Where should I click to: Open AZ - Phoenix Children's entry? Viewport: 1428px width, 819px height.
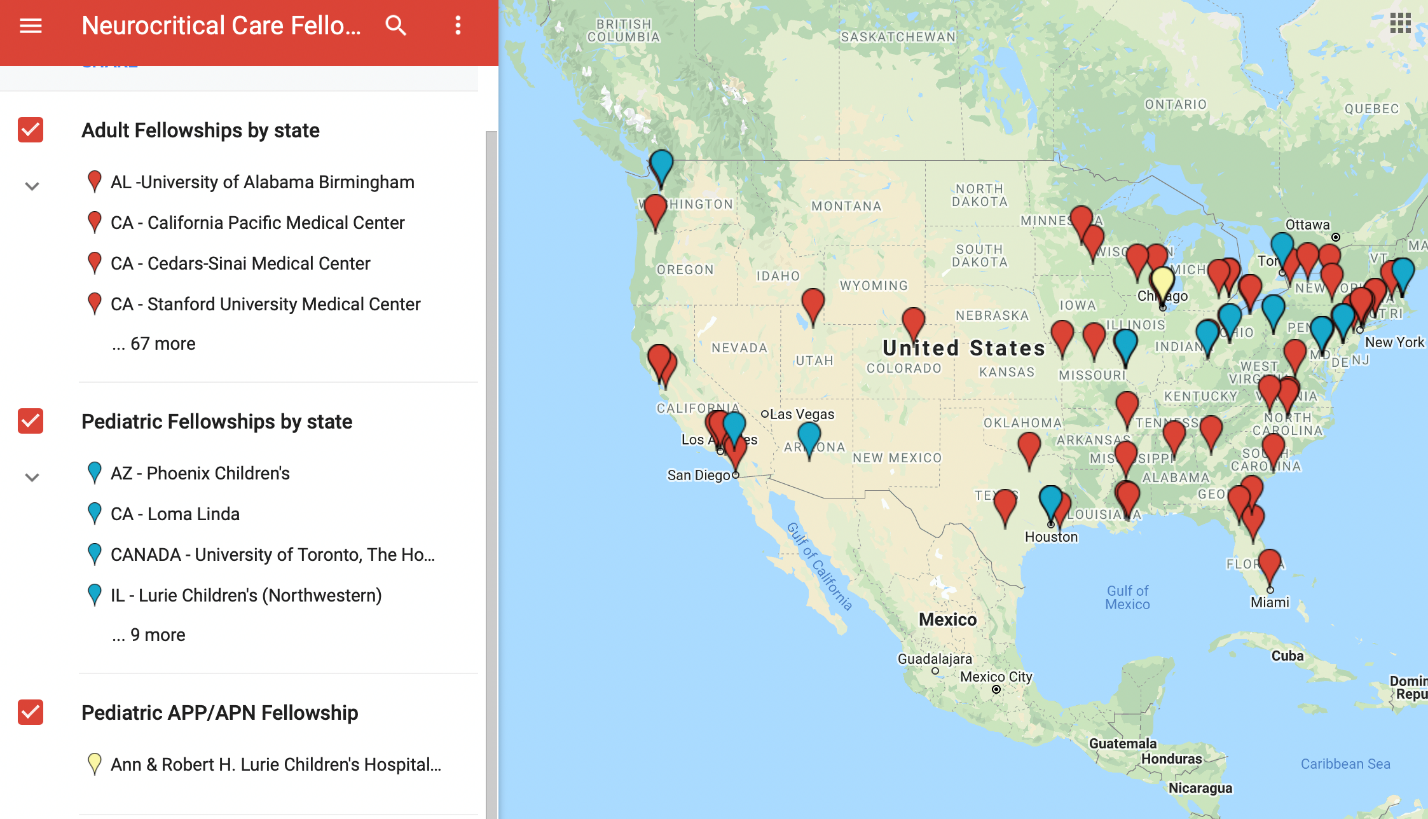click(x=200, y=473)
